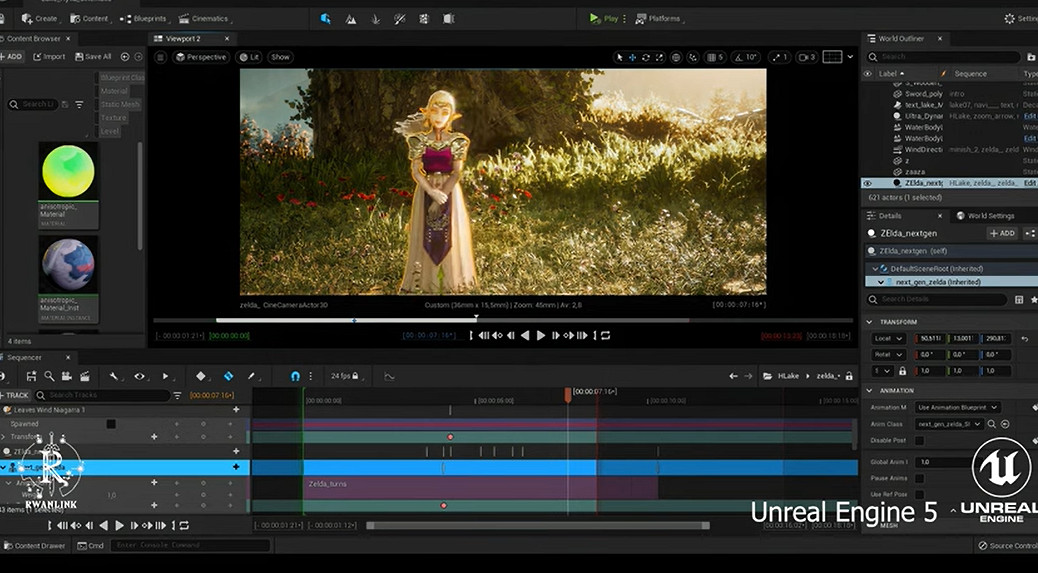Toggle the Spawned checkbox in Sequencer track
Screen dimensions: 1038x573
[x=111, y=424]
